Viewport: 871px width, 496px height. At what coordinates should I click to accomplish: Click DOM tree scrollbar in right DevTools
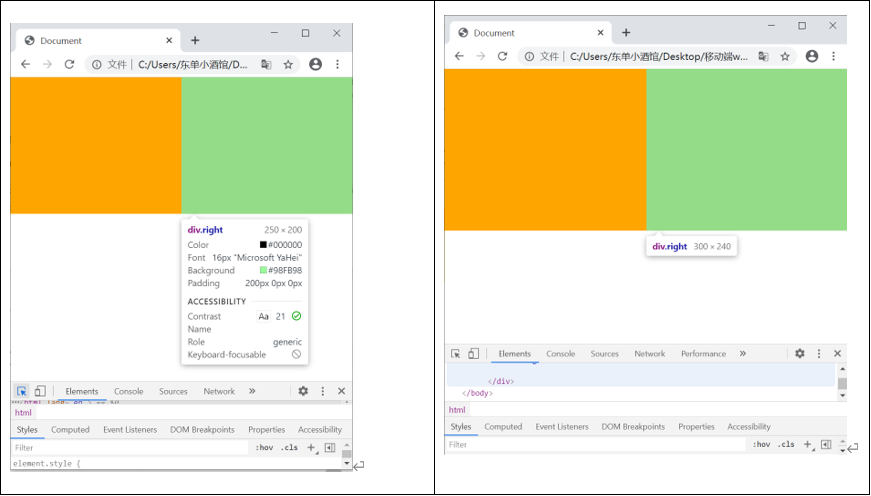tap(843, 382)
